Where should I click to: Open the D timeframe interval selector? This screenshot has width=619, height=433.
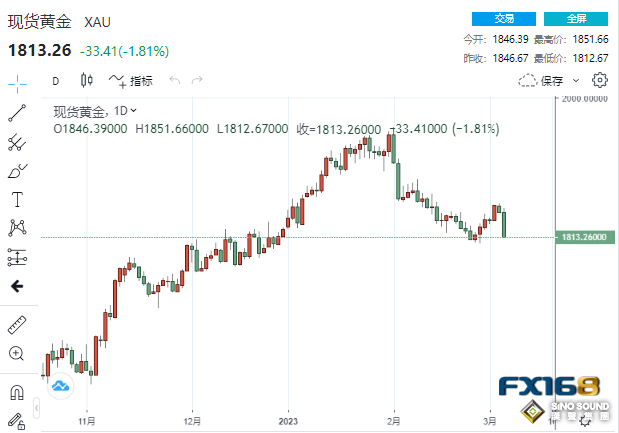56,81
